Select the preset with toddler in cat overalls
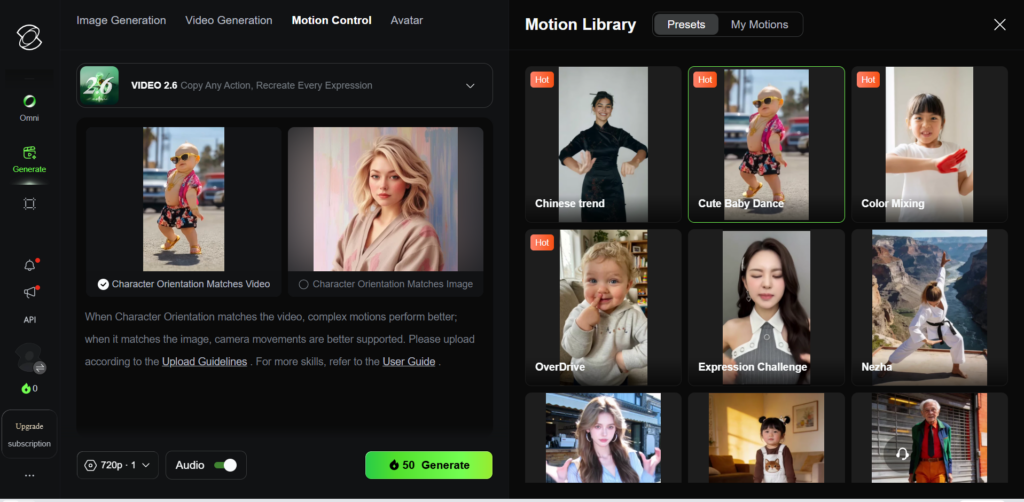Image resolution: width=1024 pixels, height=502 pixels. (766, 438)
